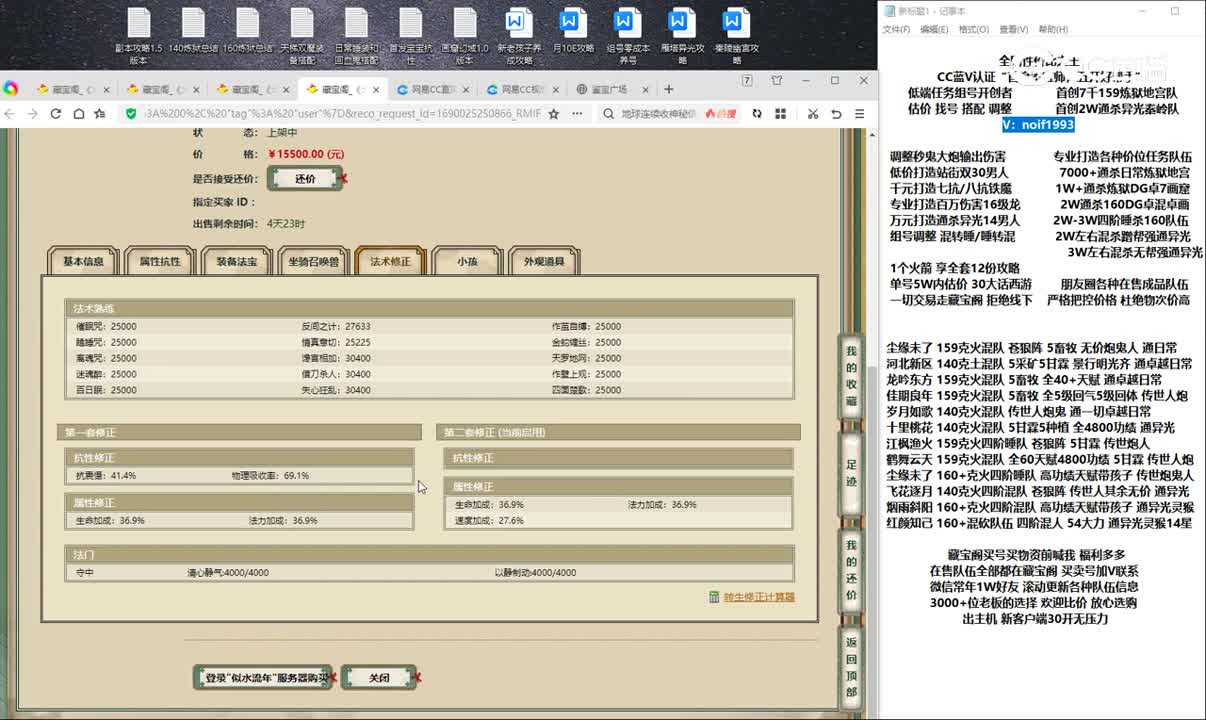
Task: Click 返回顶部 side button
Action: pos(851,670)
